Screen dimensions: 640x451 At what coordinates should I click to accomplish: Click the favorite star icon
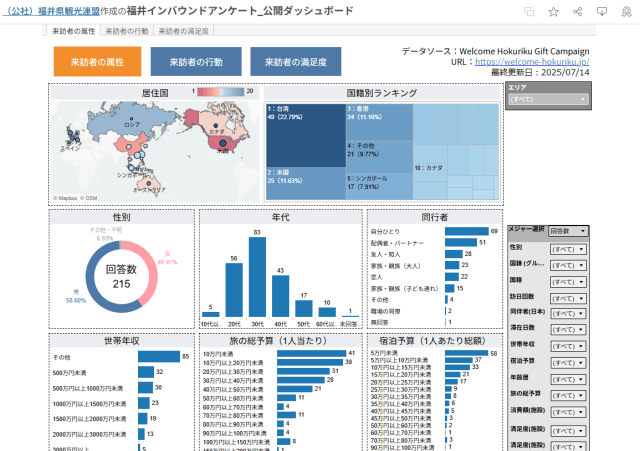click(553, 11)
